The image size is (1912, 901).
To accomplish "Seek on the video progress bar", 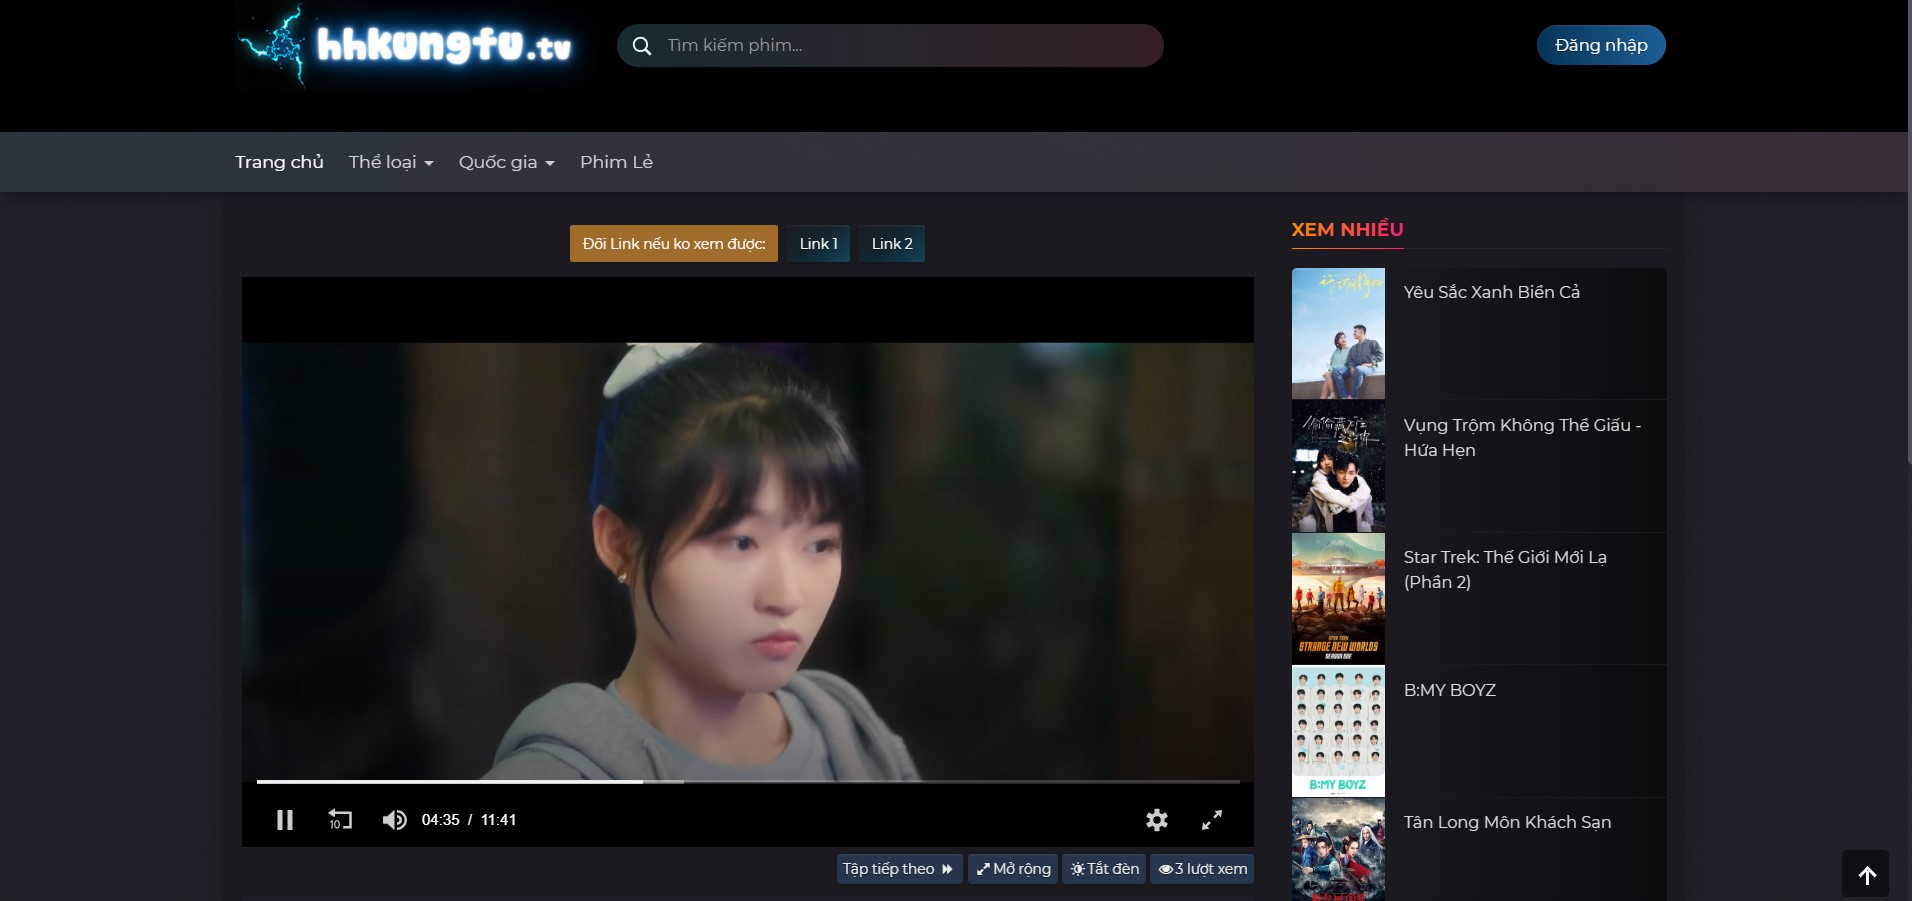I will click(900, 781).
